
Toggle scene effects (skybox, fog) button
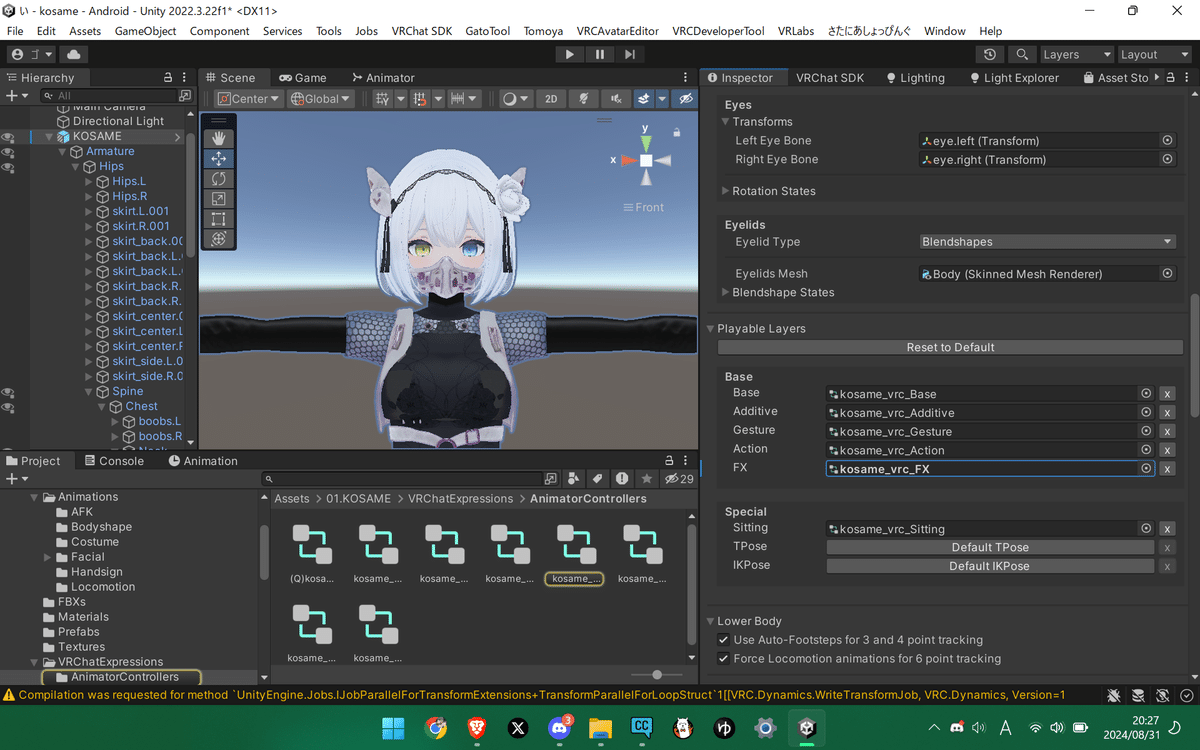(x=645, y=98)
